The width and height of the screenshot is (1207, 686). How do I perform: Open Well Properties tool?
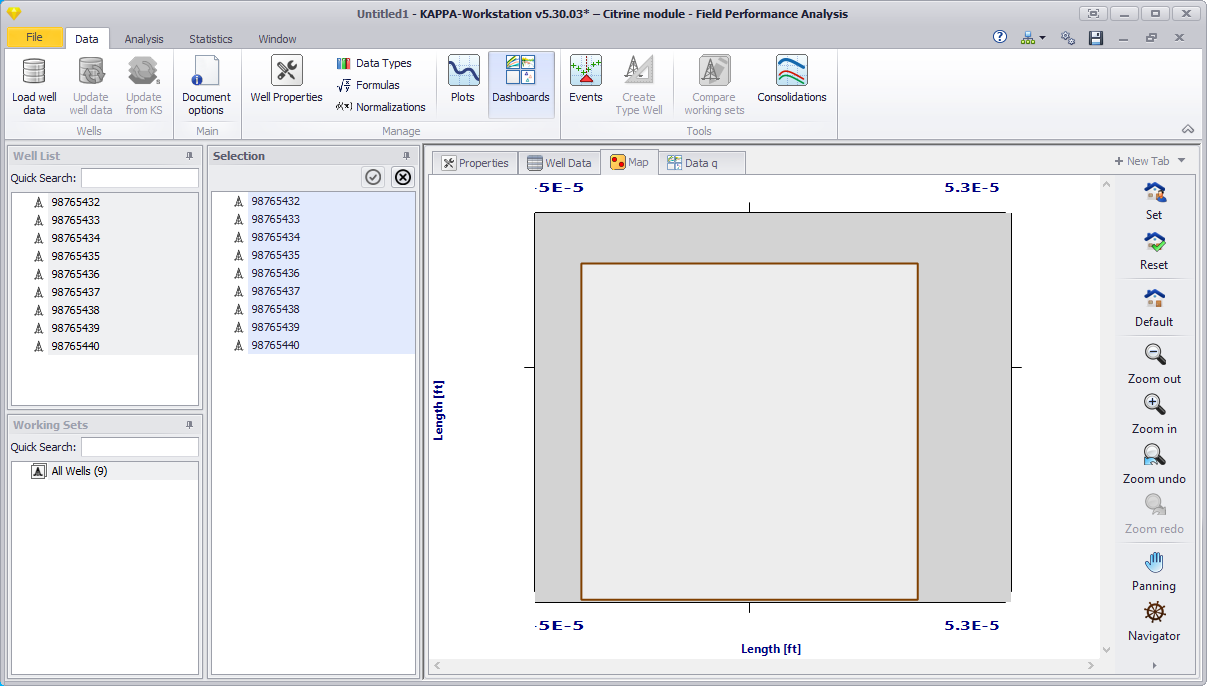pyautogui.click(x=286, y=80)
